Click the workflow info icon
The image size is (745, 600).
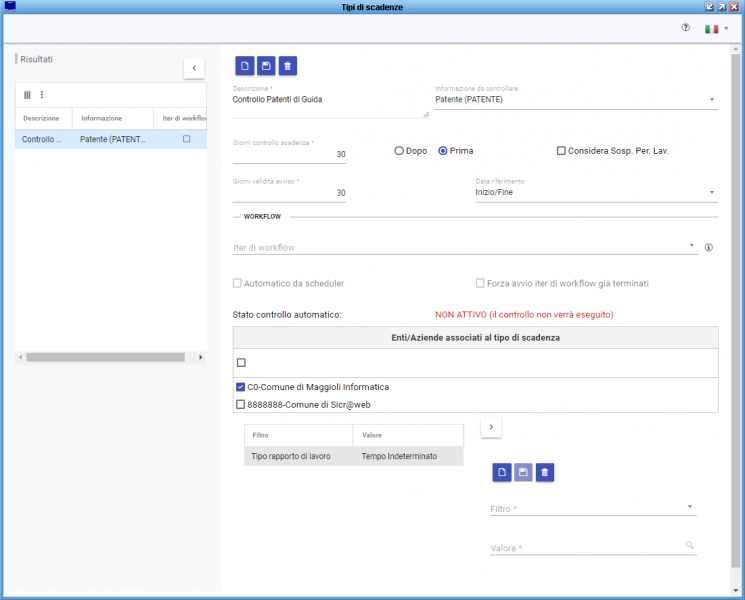(x=709, y=248)
